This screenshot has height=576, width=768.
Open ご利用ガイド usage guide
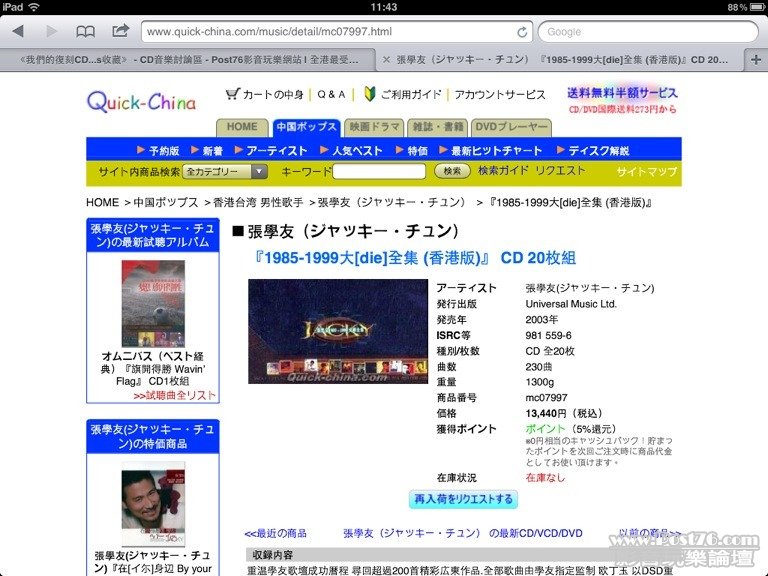pos(411,95)
